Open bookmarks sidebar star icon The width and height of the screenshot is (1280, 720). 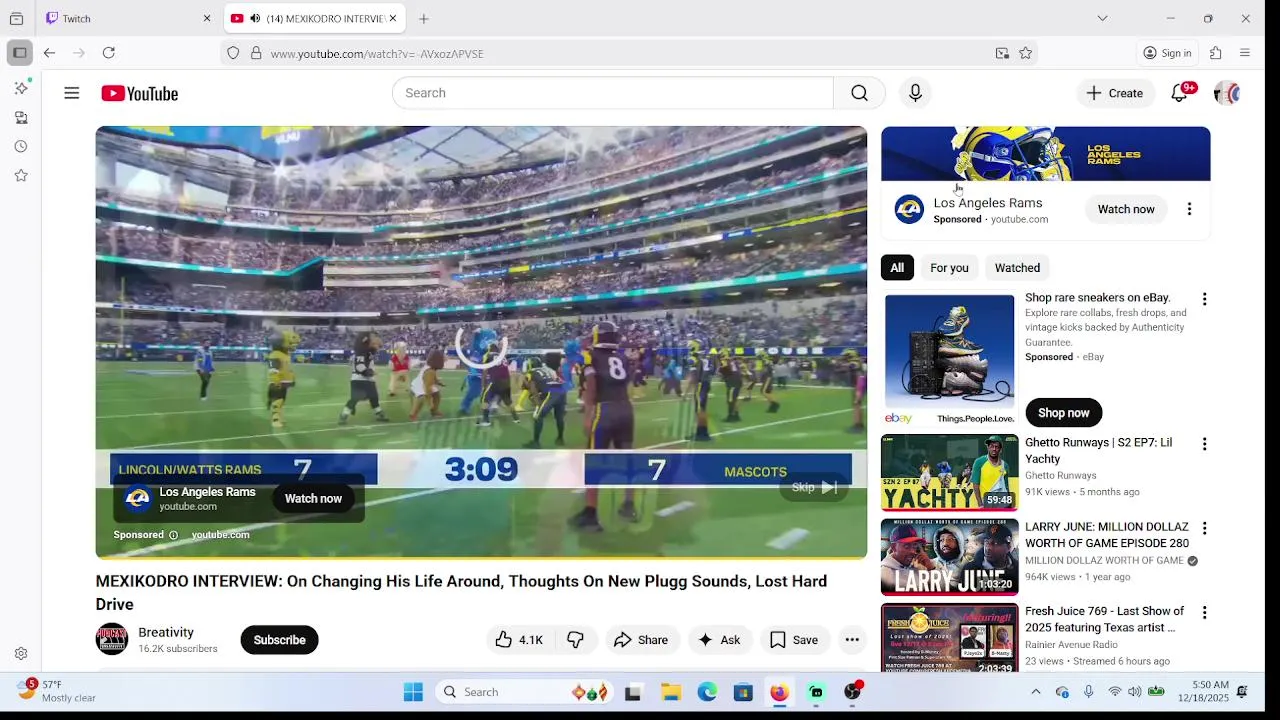coord(21,176)
